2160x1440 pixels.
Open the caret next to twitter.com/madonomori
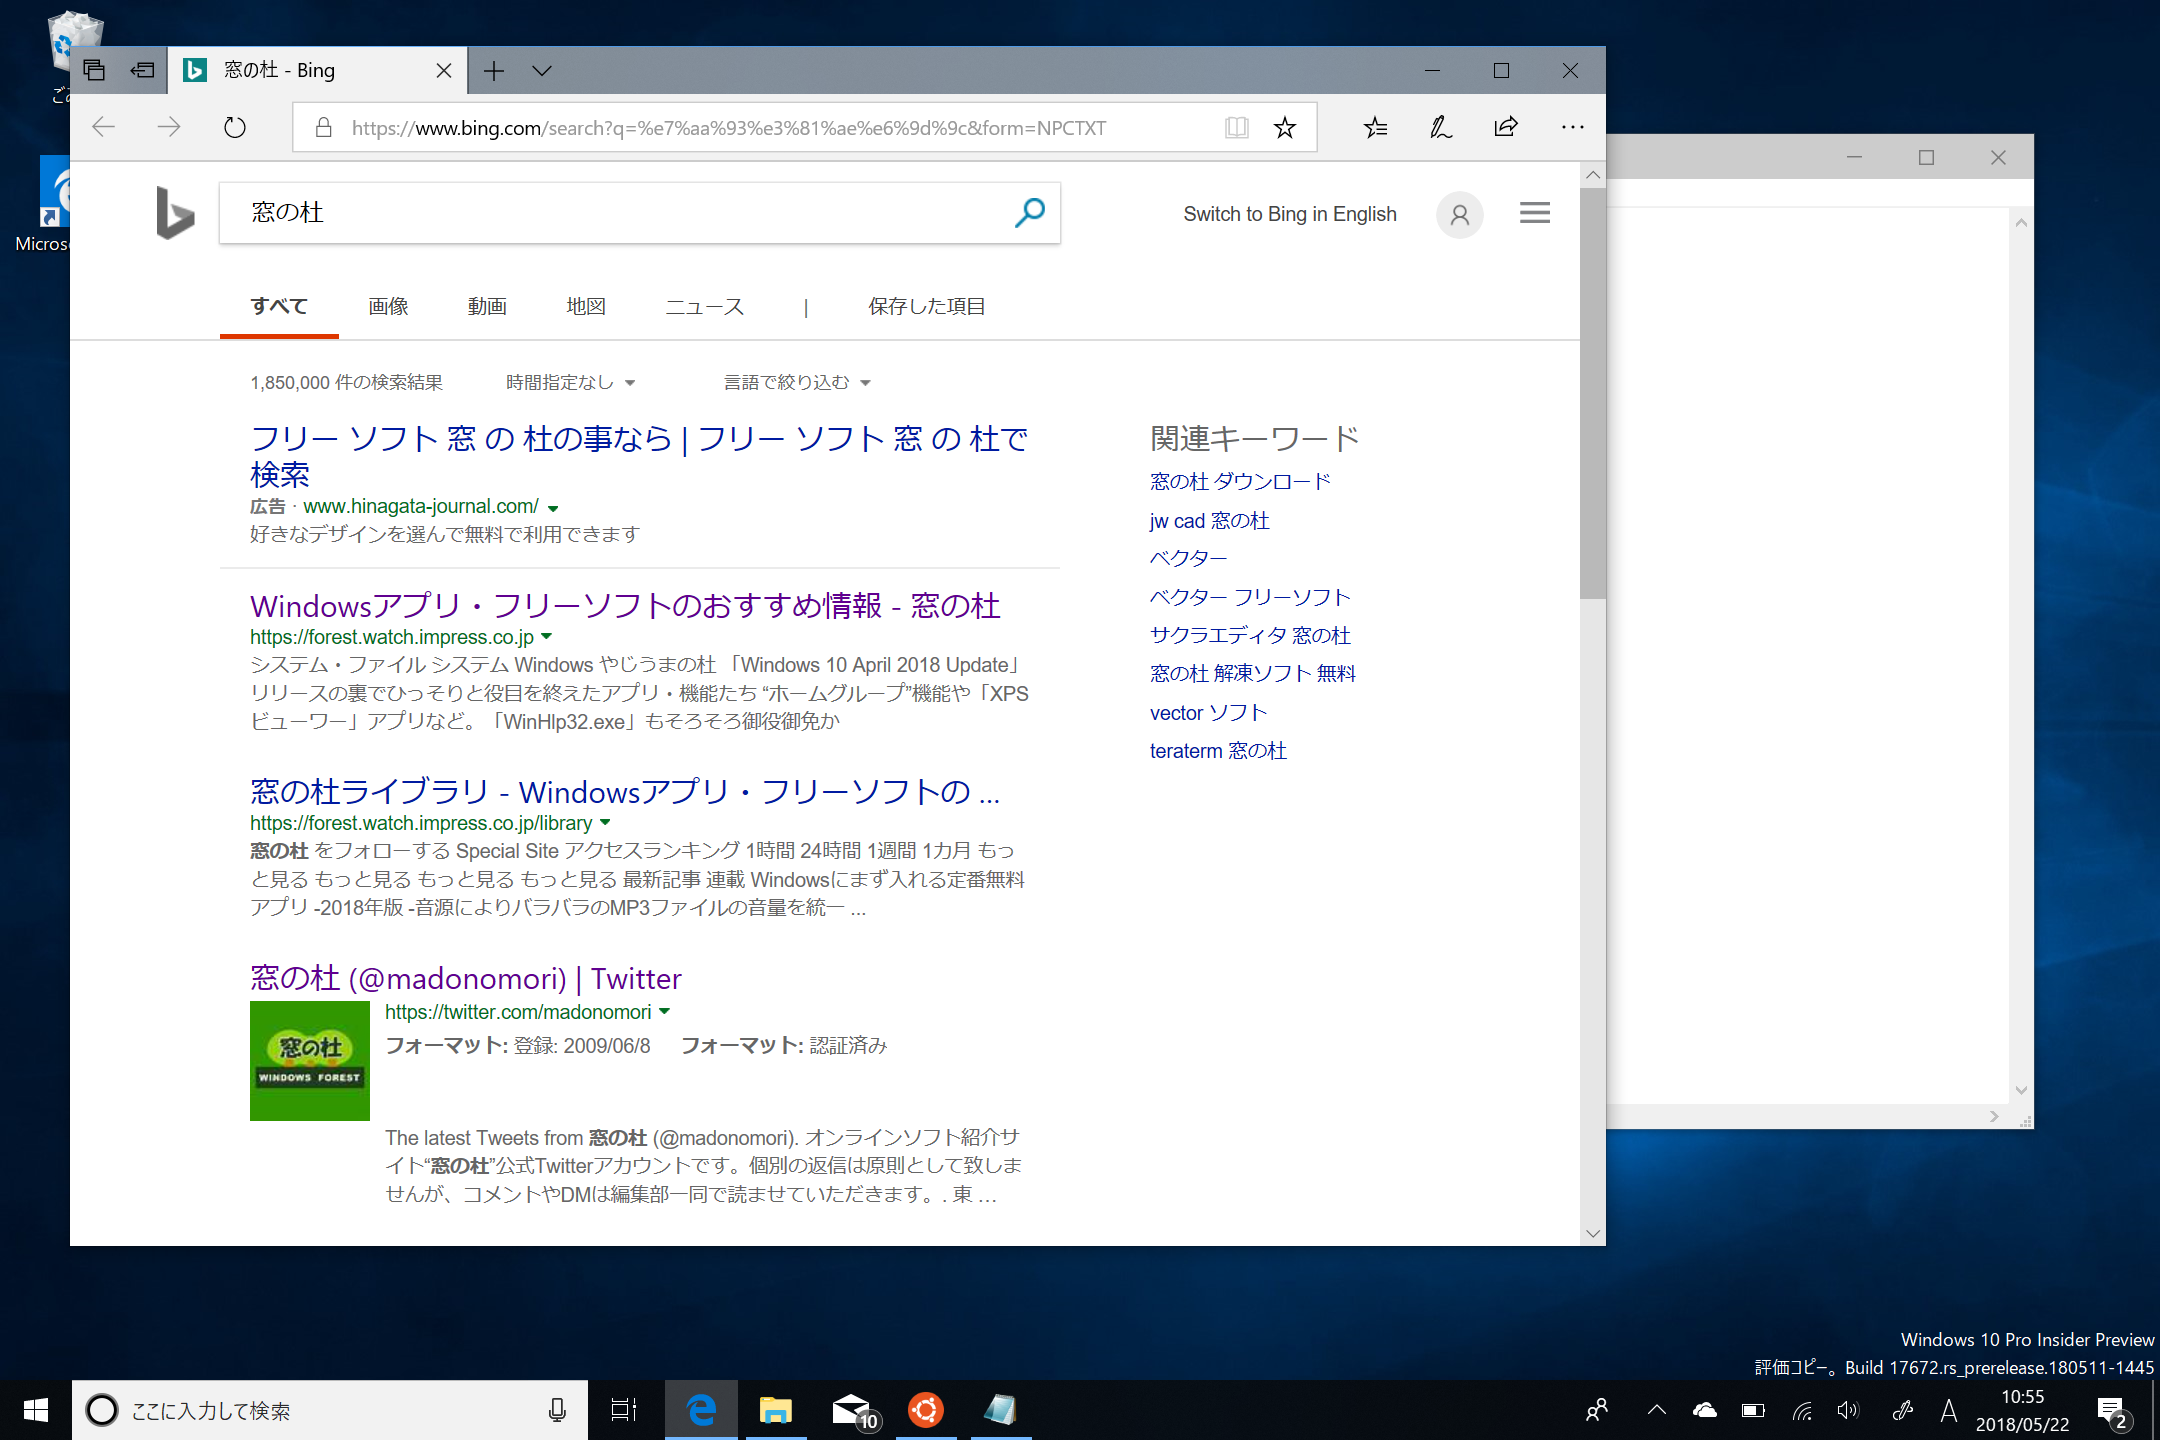(x=665, y=1012)
